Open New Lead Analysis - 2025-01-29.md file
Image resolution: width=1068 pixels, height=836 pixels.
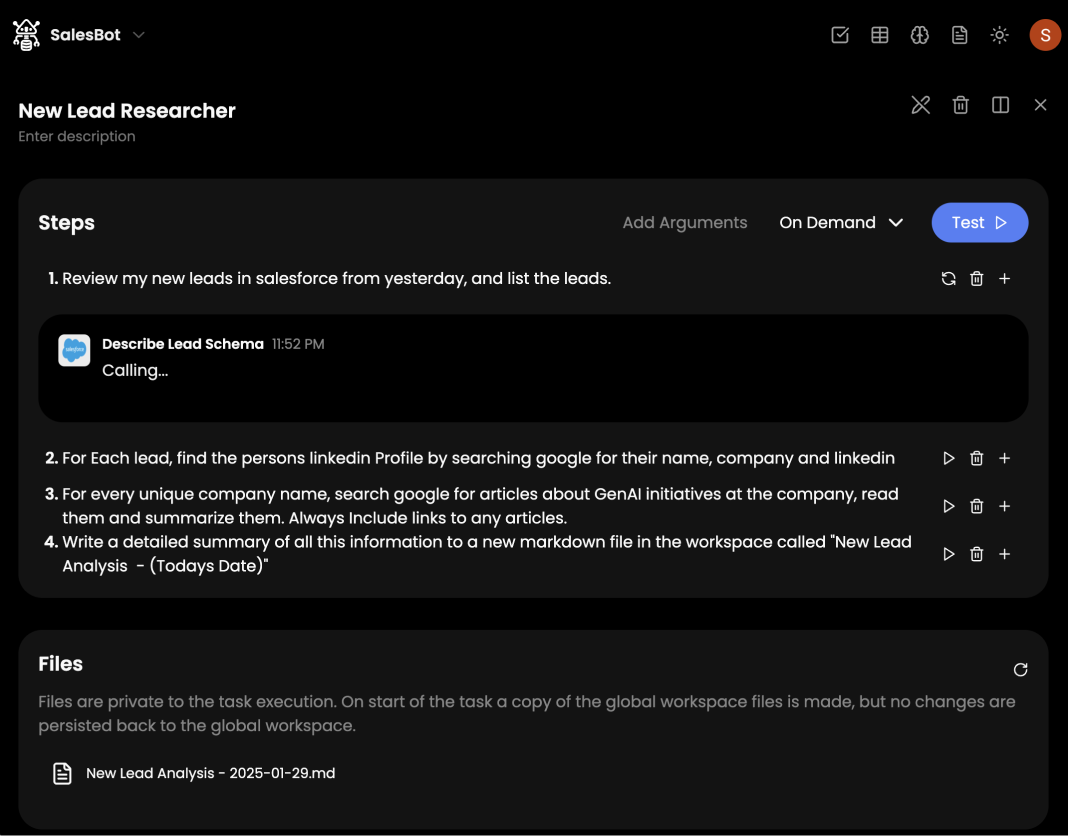coord(210,773)
